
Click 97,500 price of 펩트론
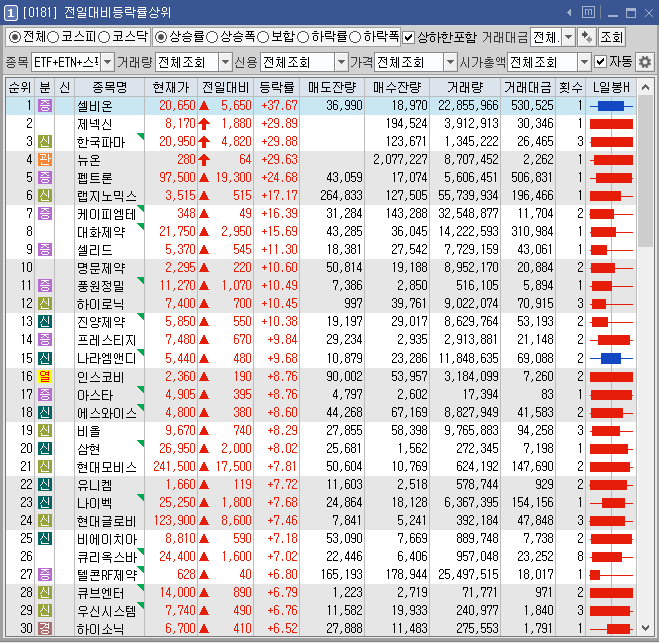[x=177, y=178]
